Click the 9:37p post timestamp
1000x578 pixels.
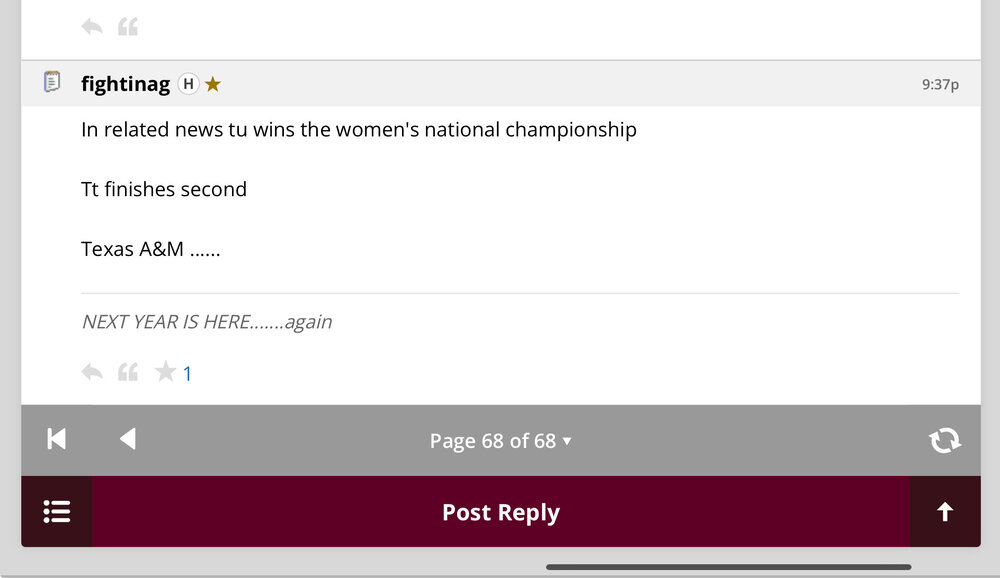click(x=940, y=85)
